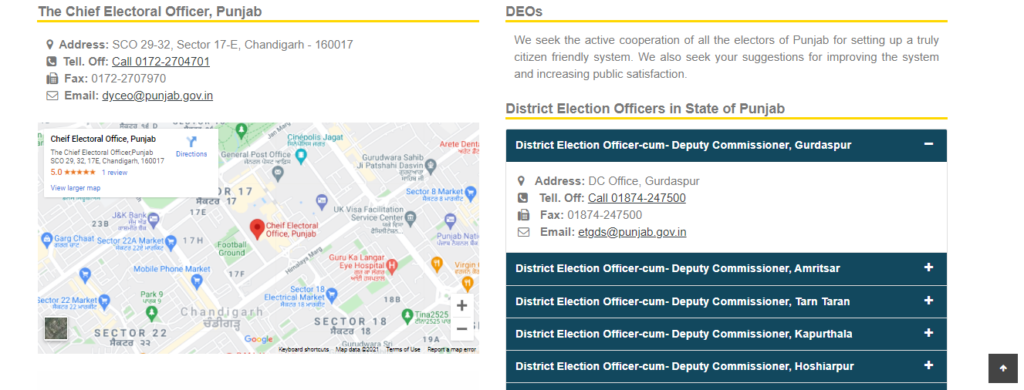Click the Google logo on map
Screen dimensions: 1024x390
[259, 339]
